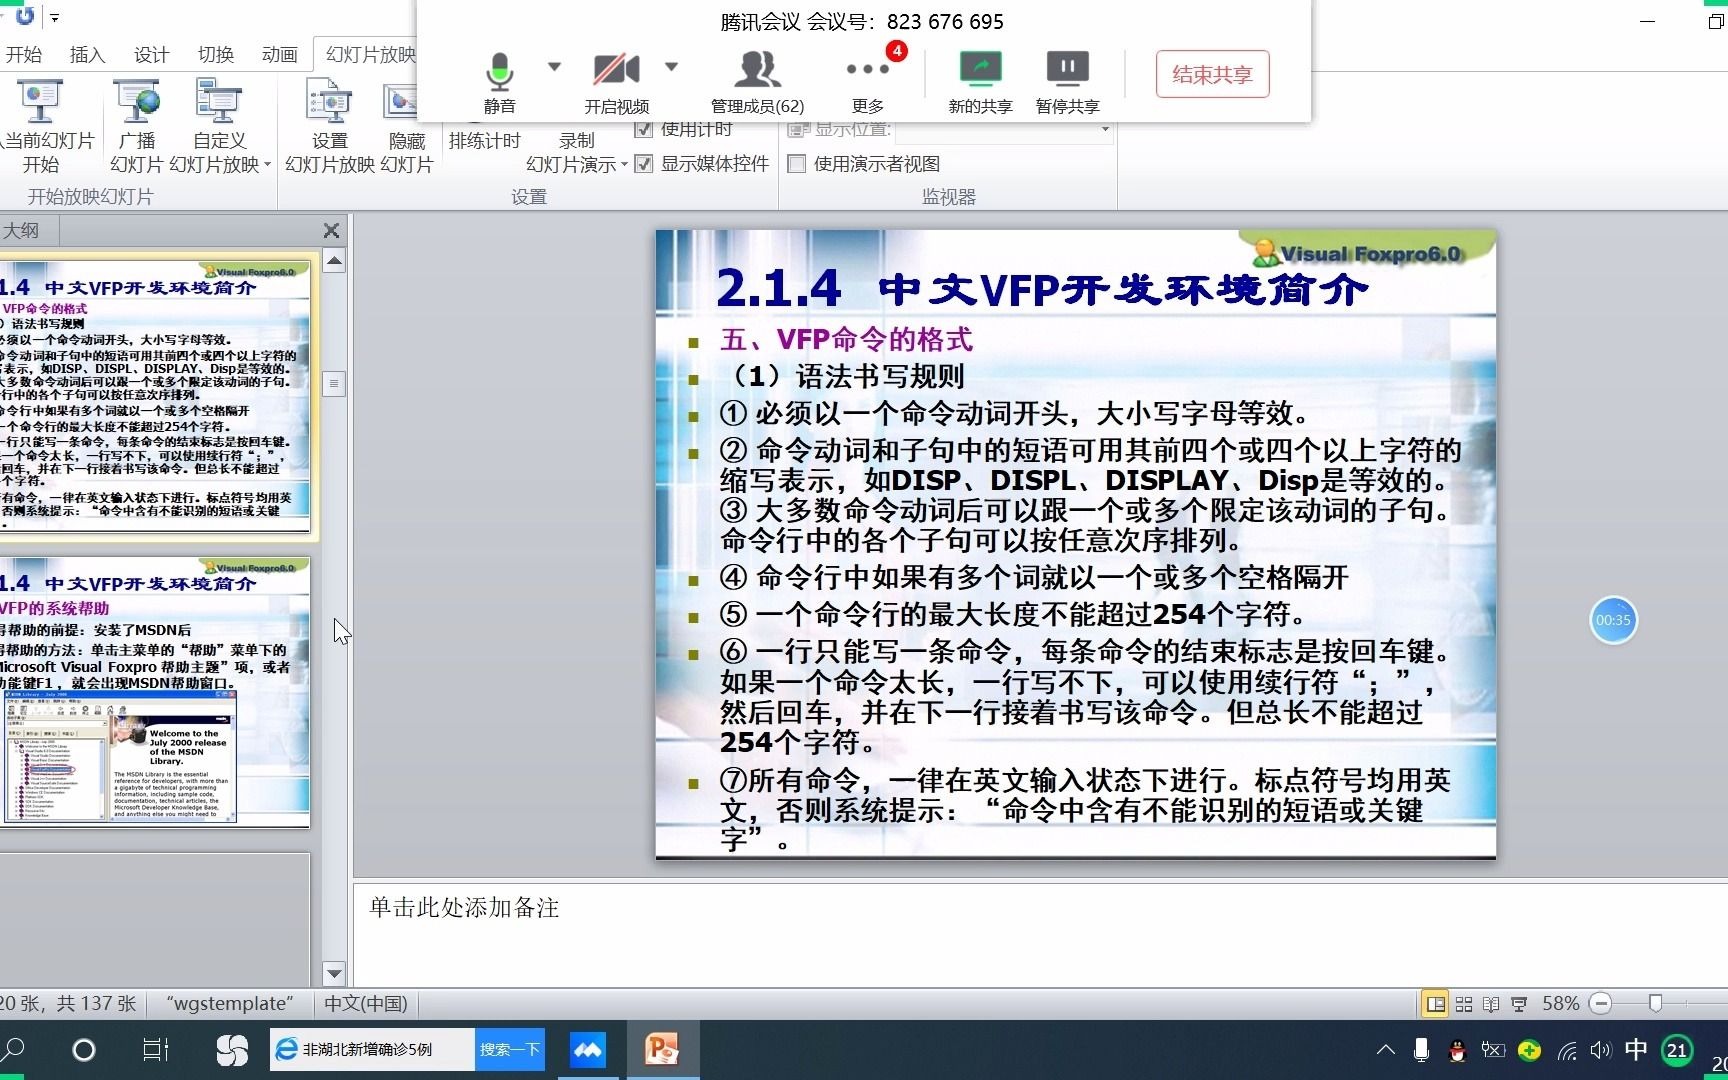Enable Use Presenter View (使用演示者视图) checkbox

click(x=797, y=164)
